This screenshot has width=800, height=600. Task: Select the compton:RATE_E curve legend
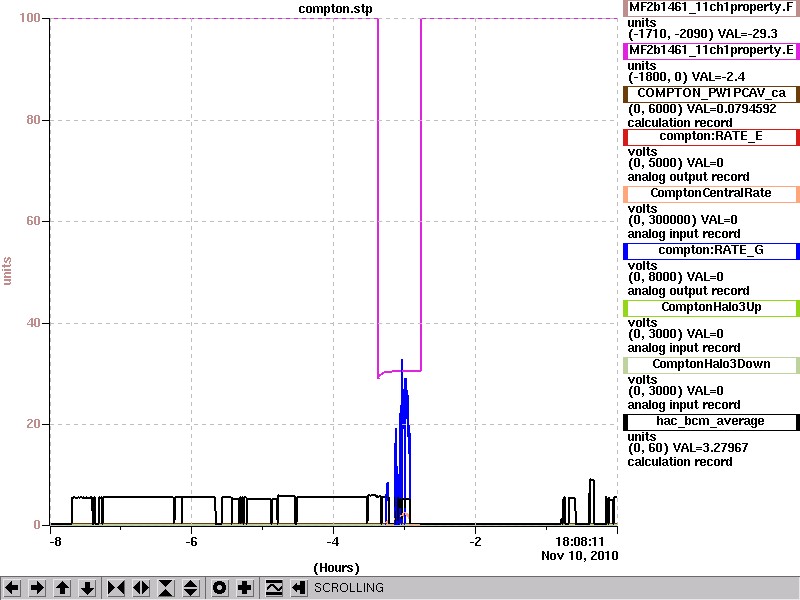711,137
